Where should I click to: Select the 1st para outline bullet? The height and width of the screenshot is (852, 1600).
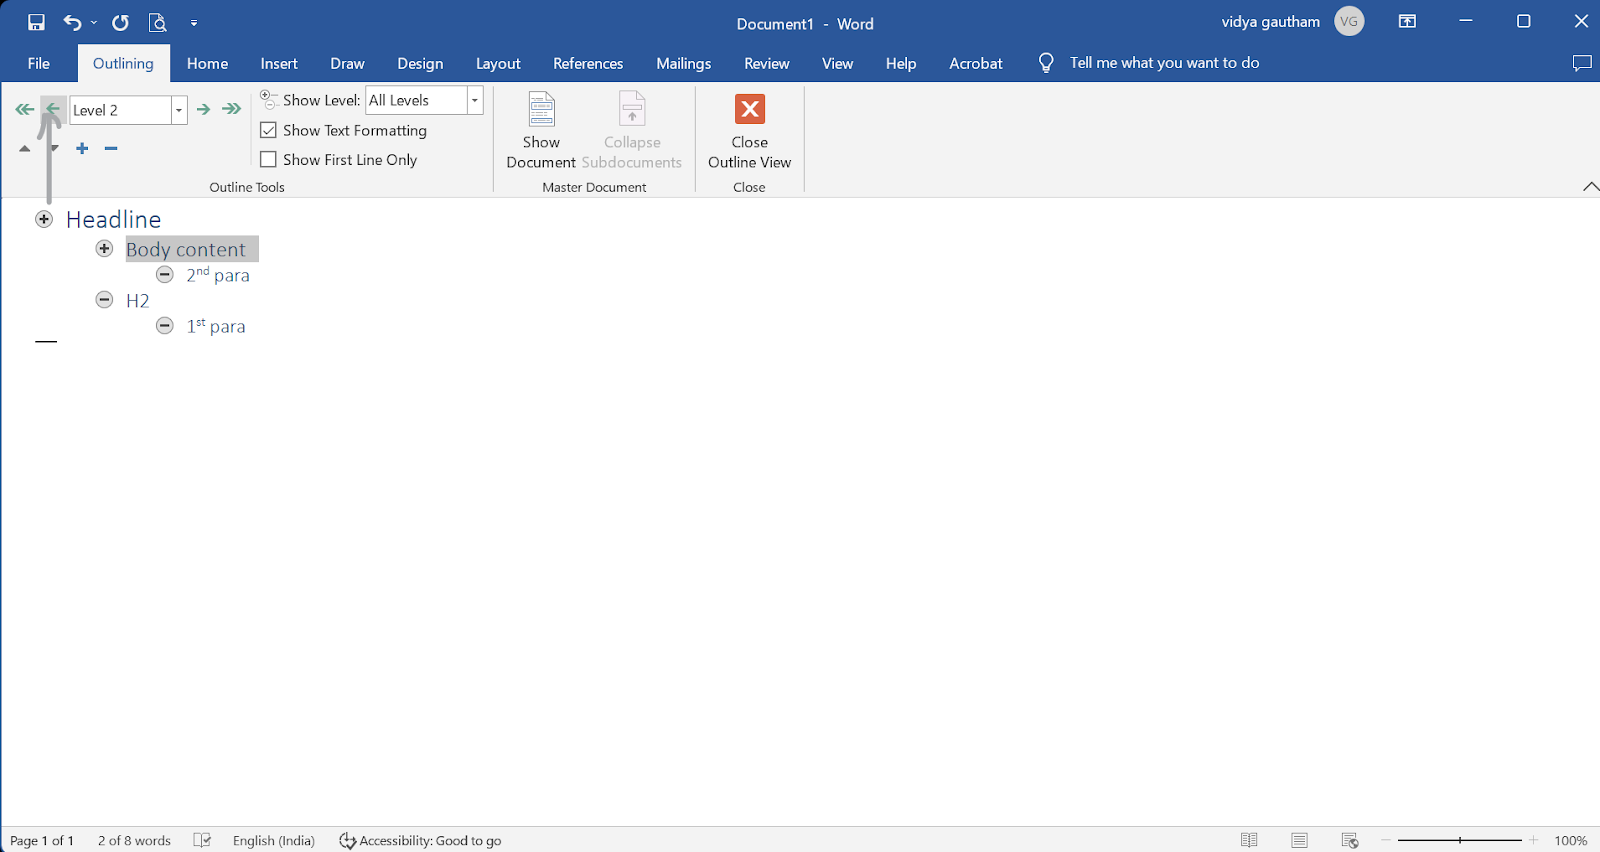[x=165, y=325]
